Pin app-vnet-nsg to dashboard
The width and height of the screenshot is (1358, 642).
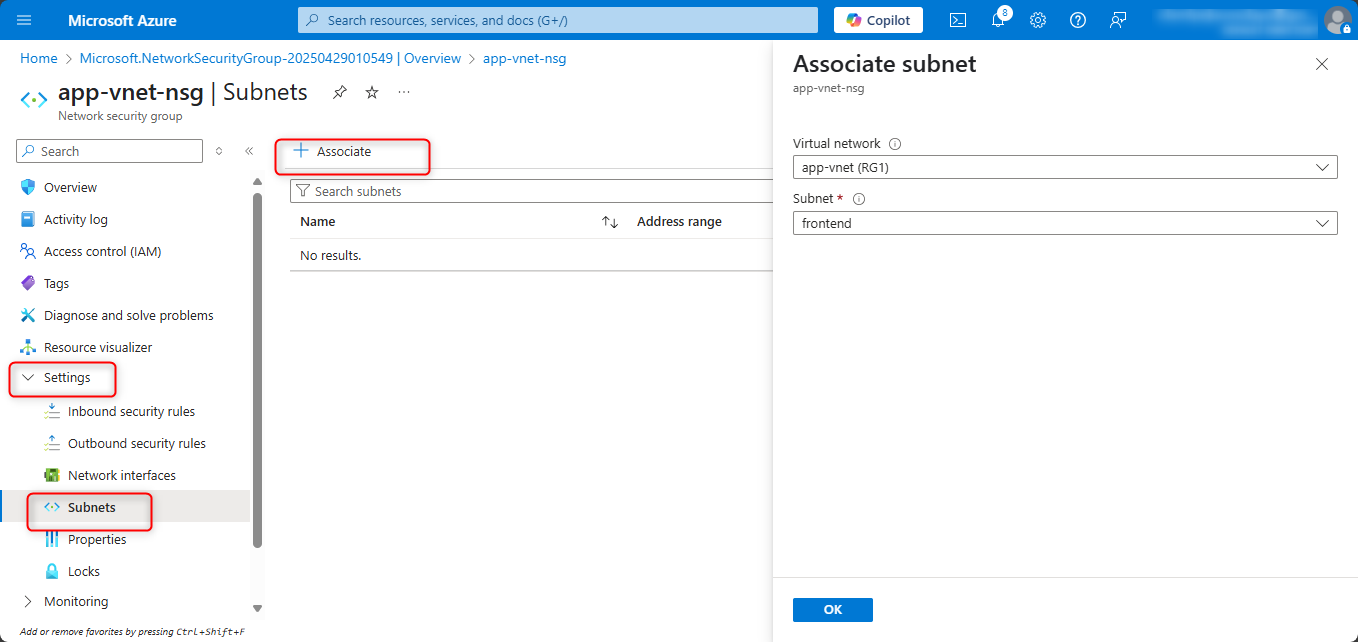point(340,92)
